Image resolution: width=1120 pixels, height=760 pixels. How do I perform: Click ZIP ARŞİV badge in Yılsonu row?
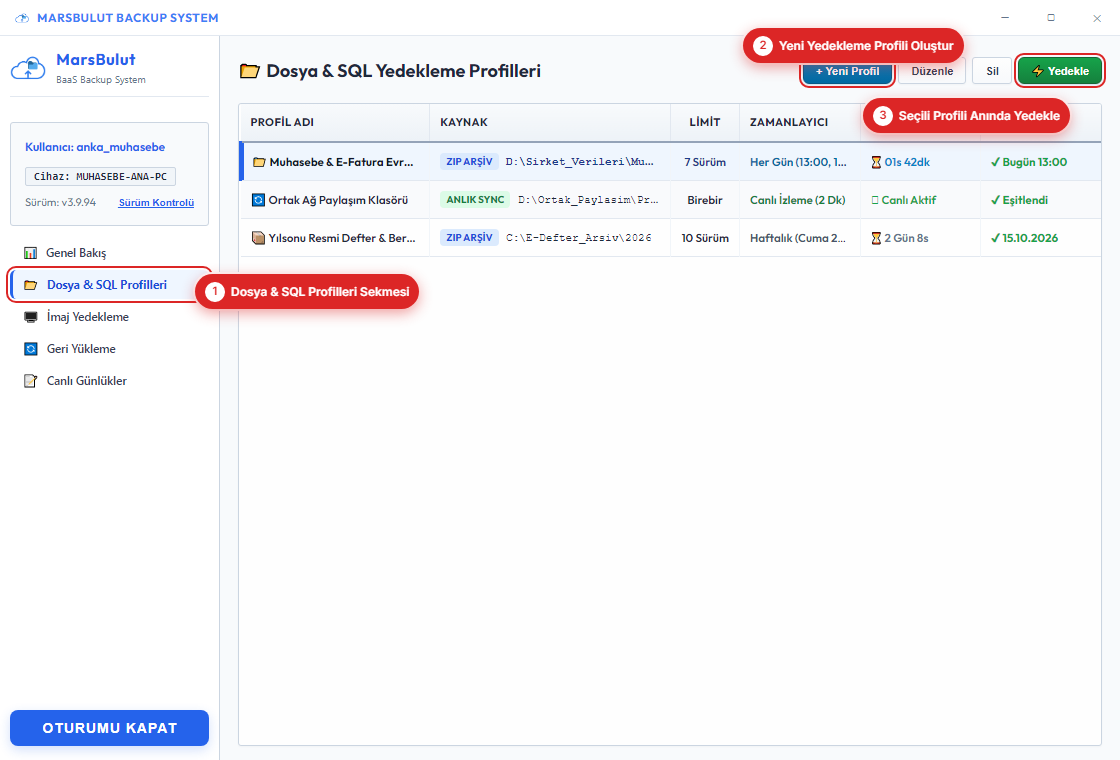click(x=469, y=238)
